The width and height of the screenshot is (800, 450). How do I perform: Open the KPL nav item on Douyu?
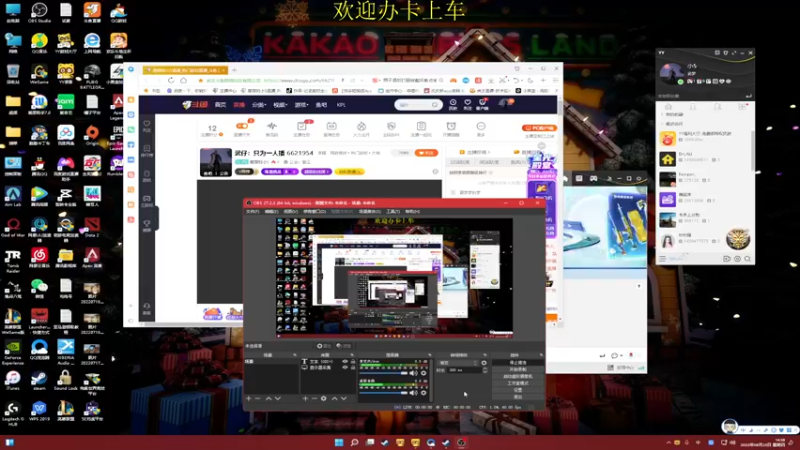point(341,105)
